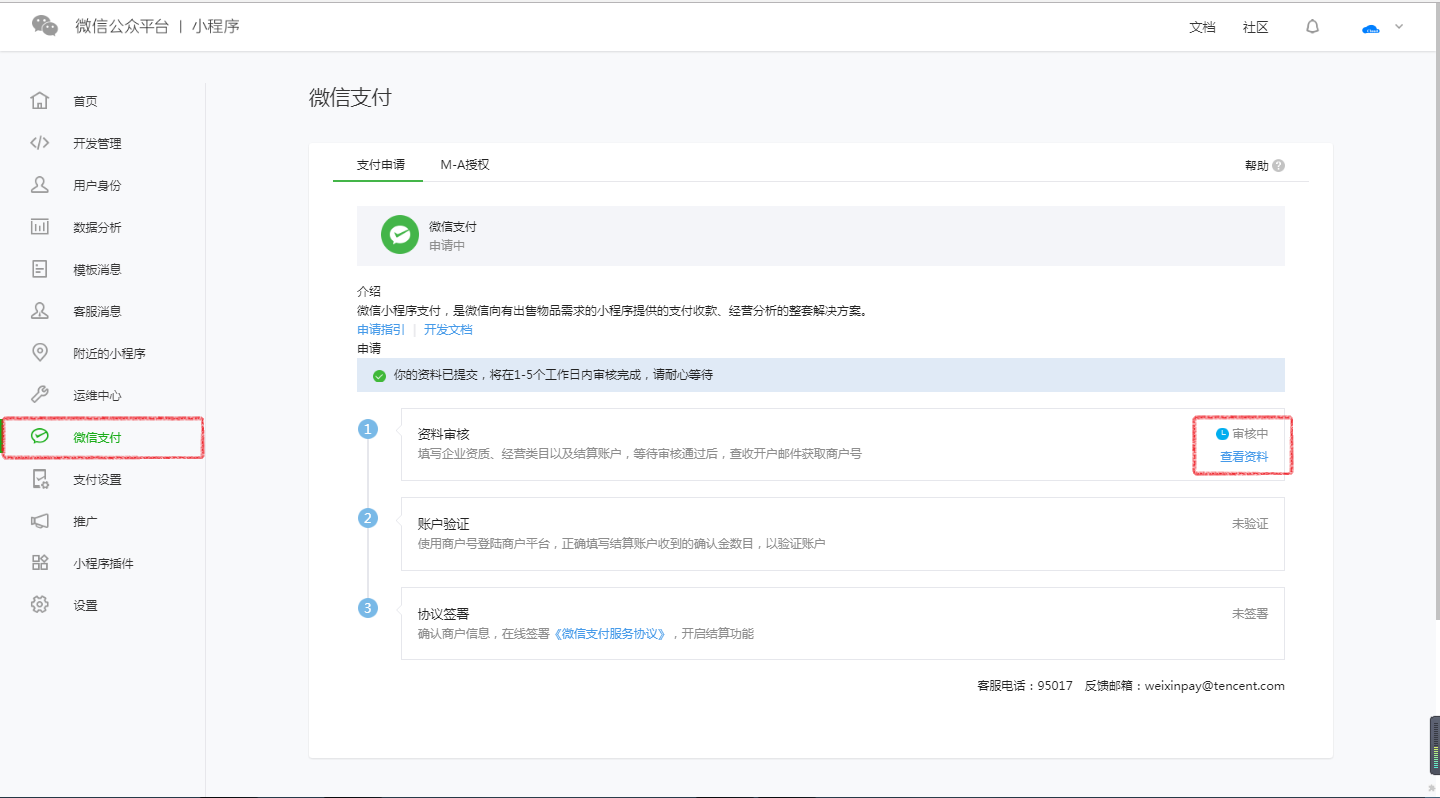Image resolution: width=1440 pixels, height=798 pixels.
Task: Open 开发管理 via its code icon
Action: [40, 143]
